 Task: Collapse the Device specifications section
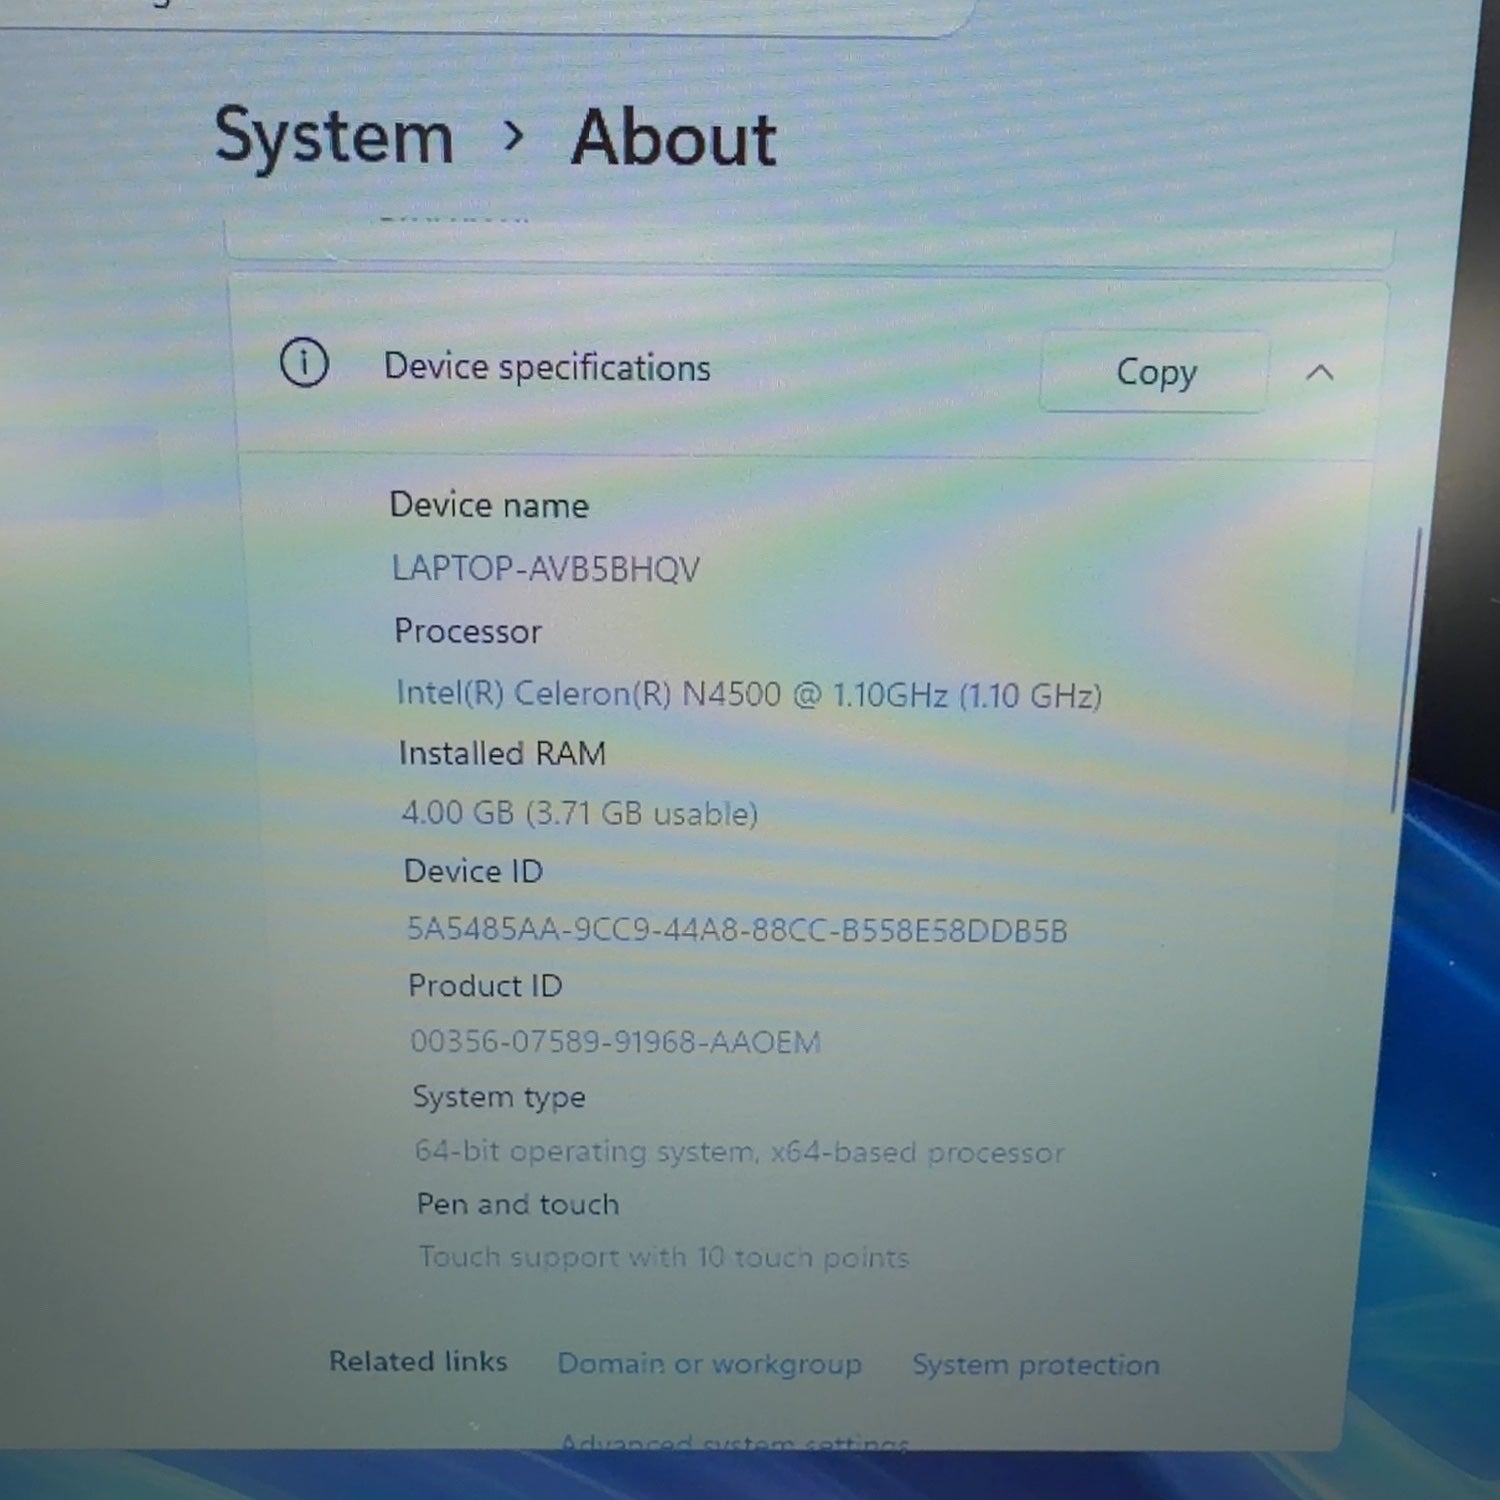point(1320,373)
